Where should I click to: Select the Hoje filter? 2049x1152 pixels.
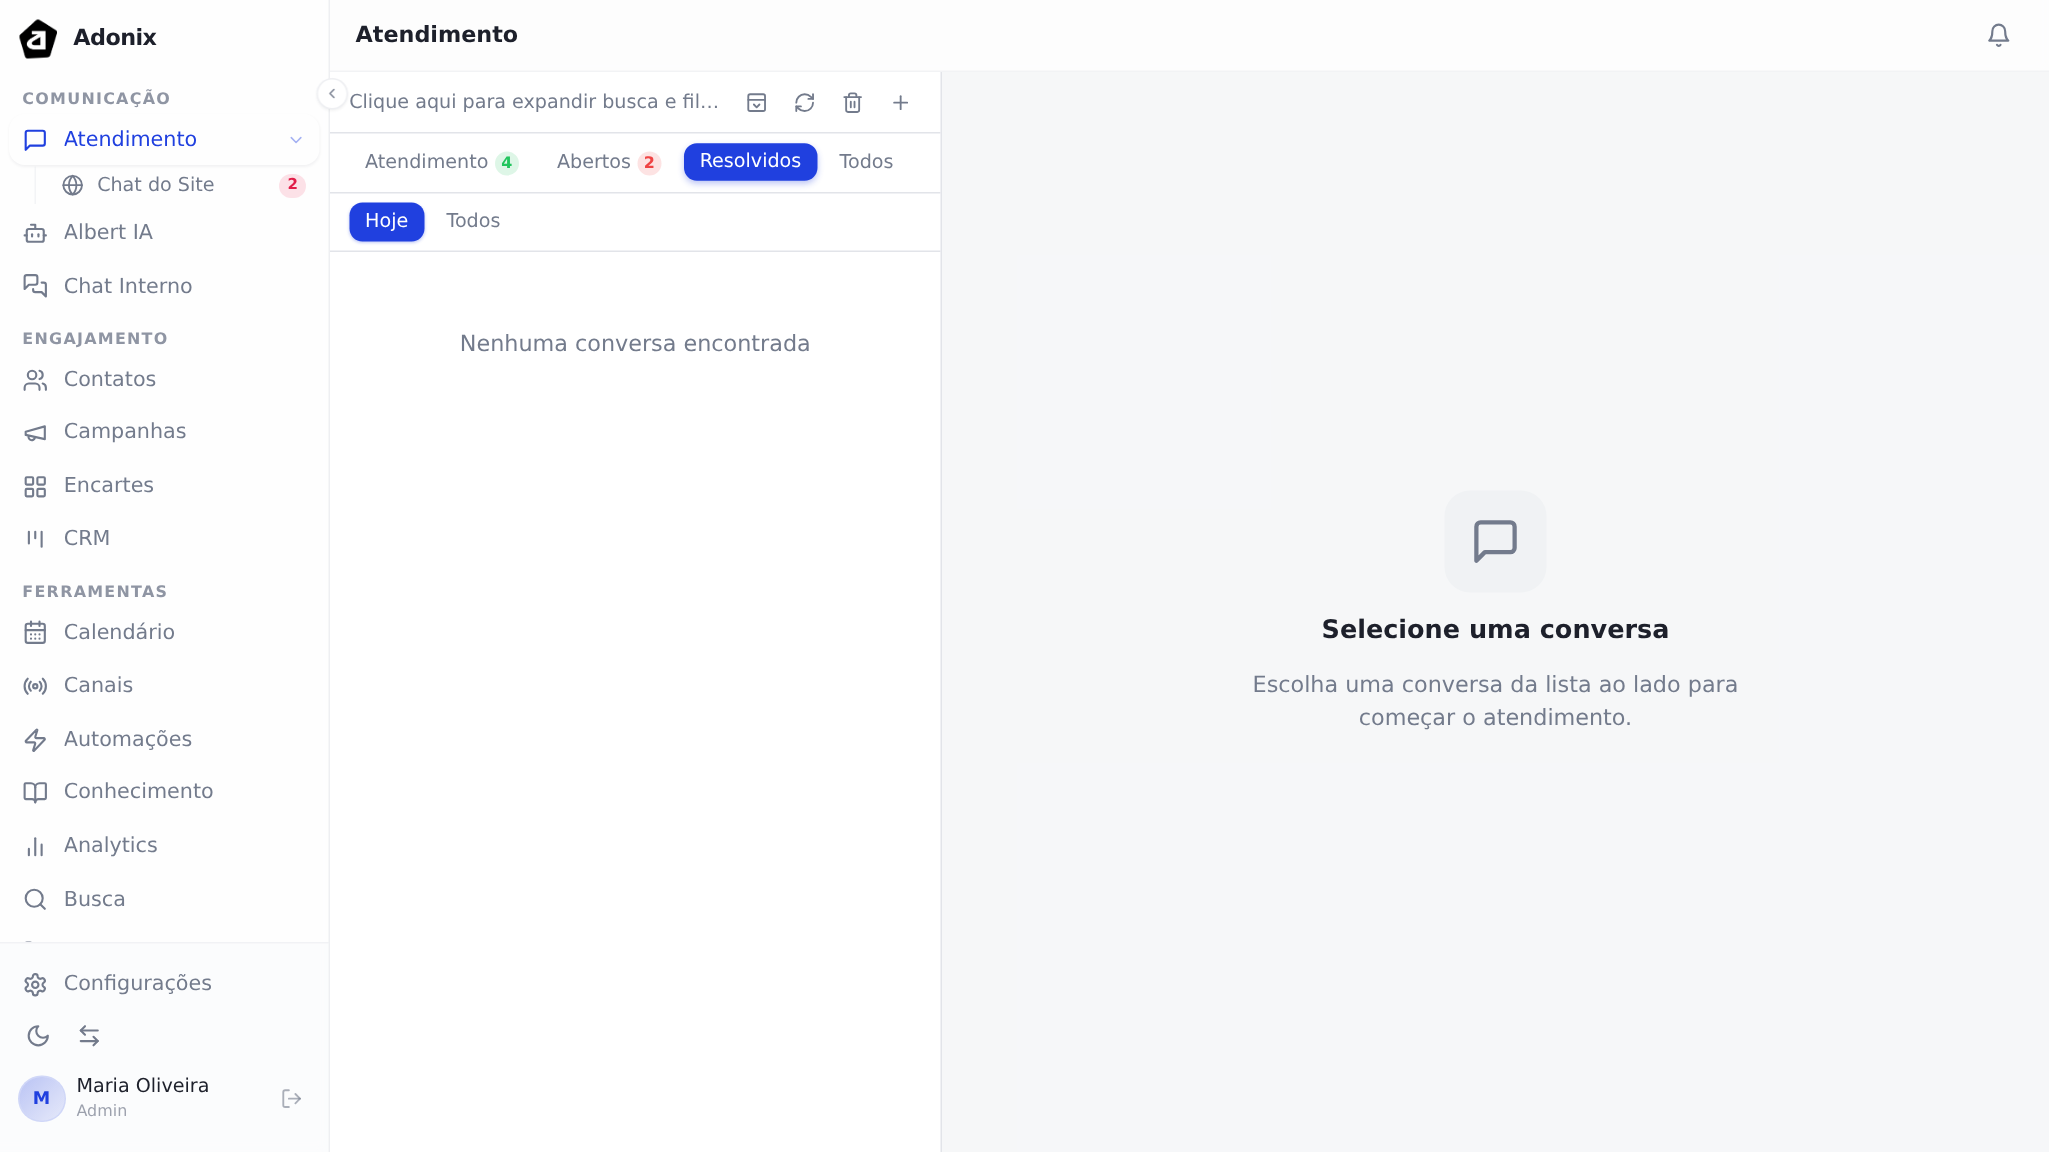click(386, 221)
